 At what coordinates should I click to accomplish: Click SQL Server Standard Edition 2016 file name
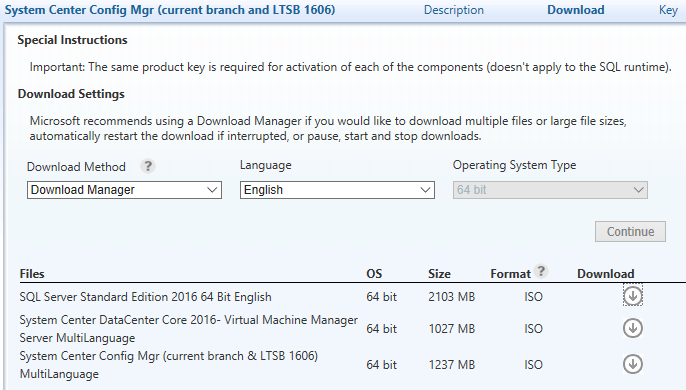(x=145, y=297)
